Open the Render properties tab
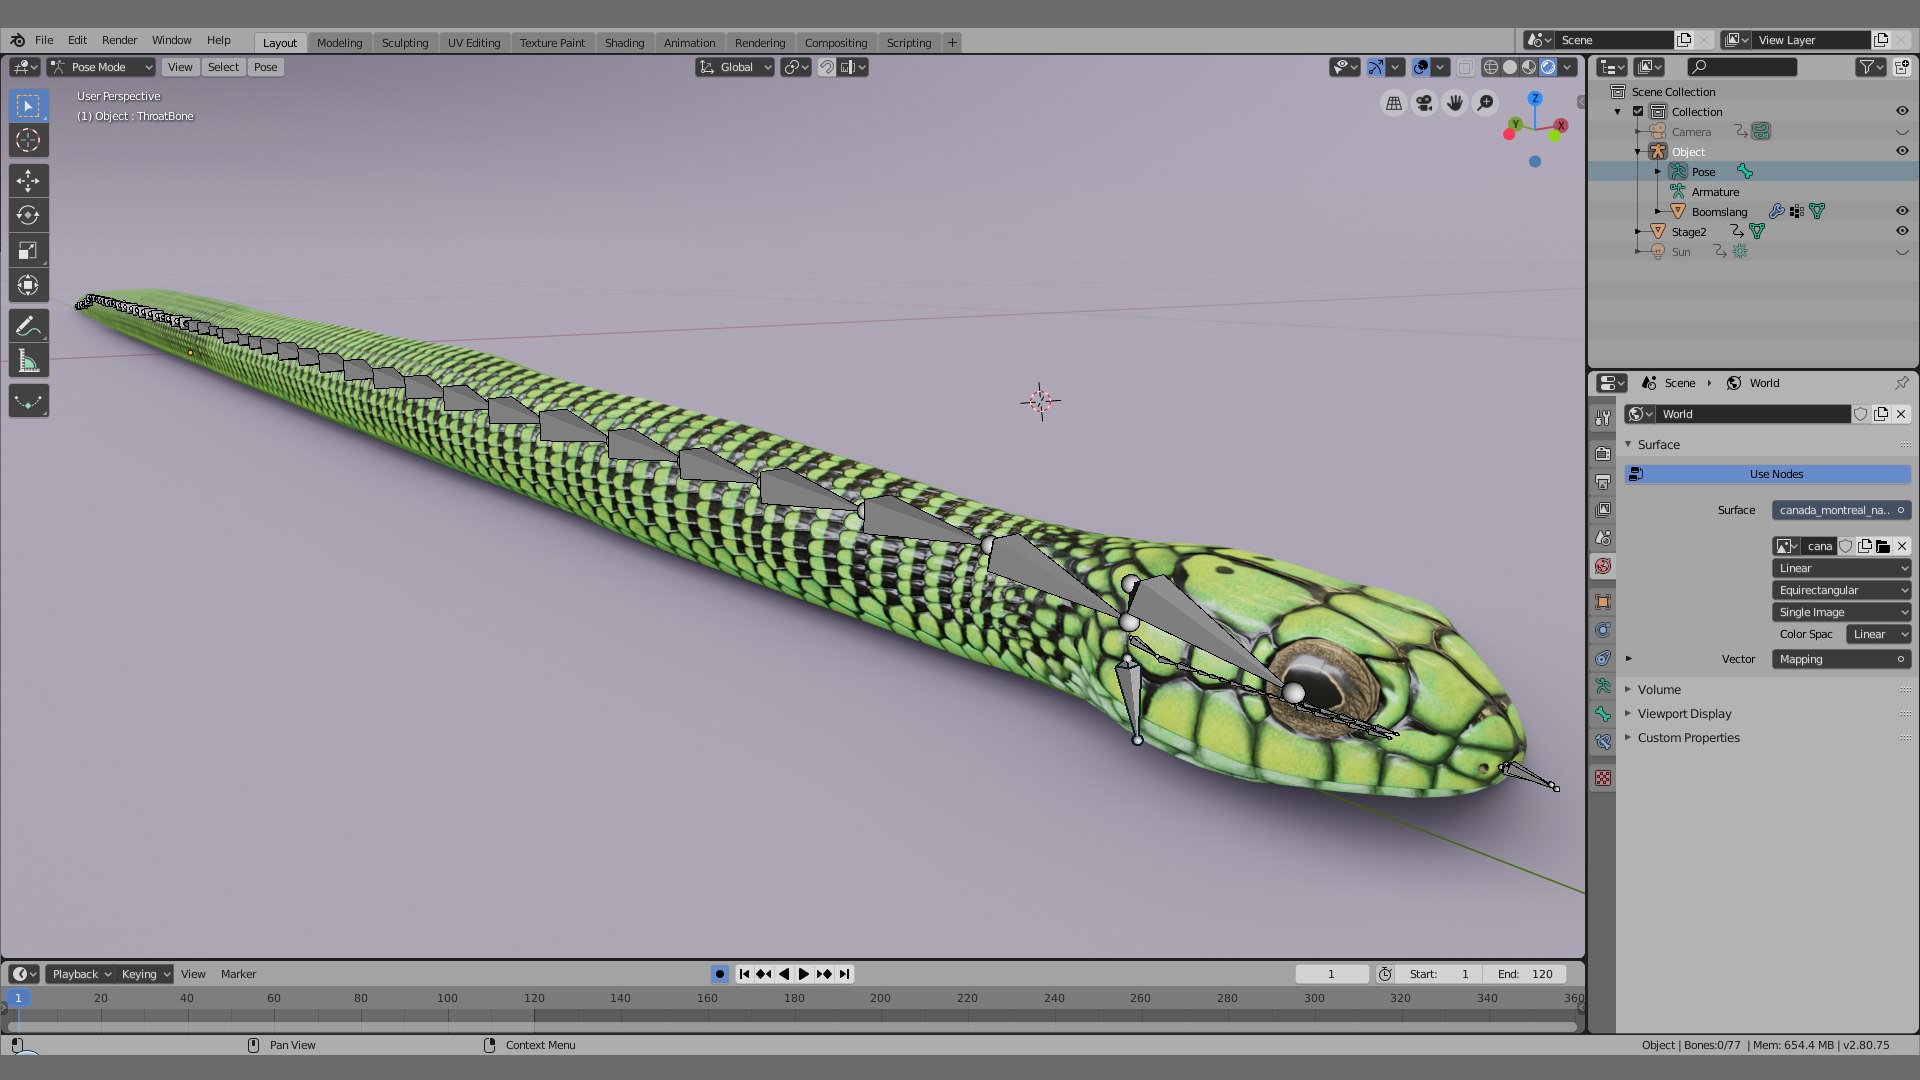This screenshot has width=1920, height=1080. pyautogui.click(x=1603, y=453)
